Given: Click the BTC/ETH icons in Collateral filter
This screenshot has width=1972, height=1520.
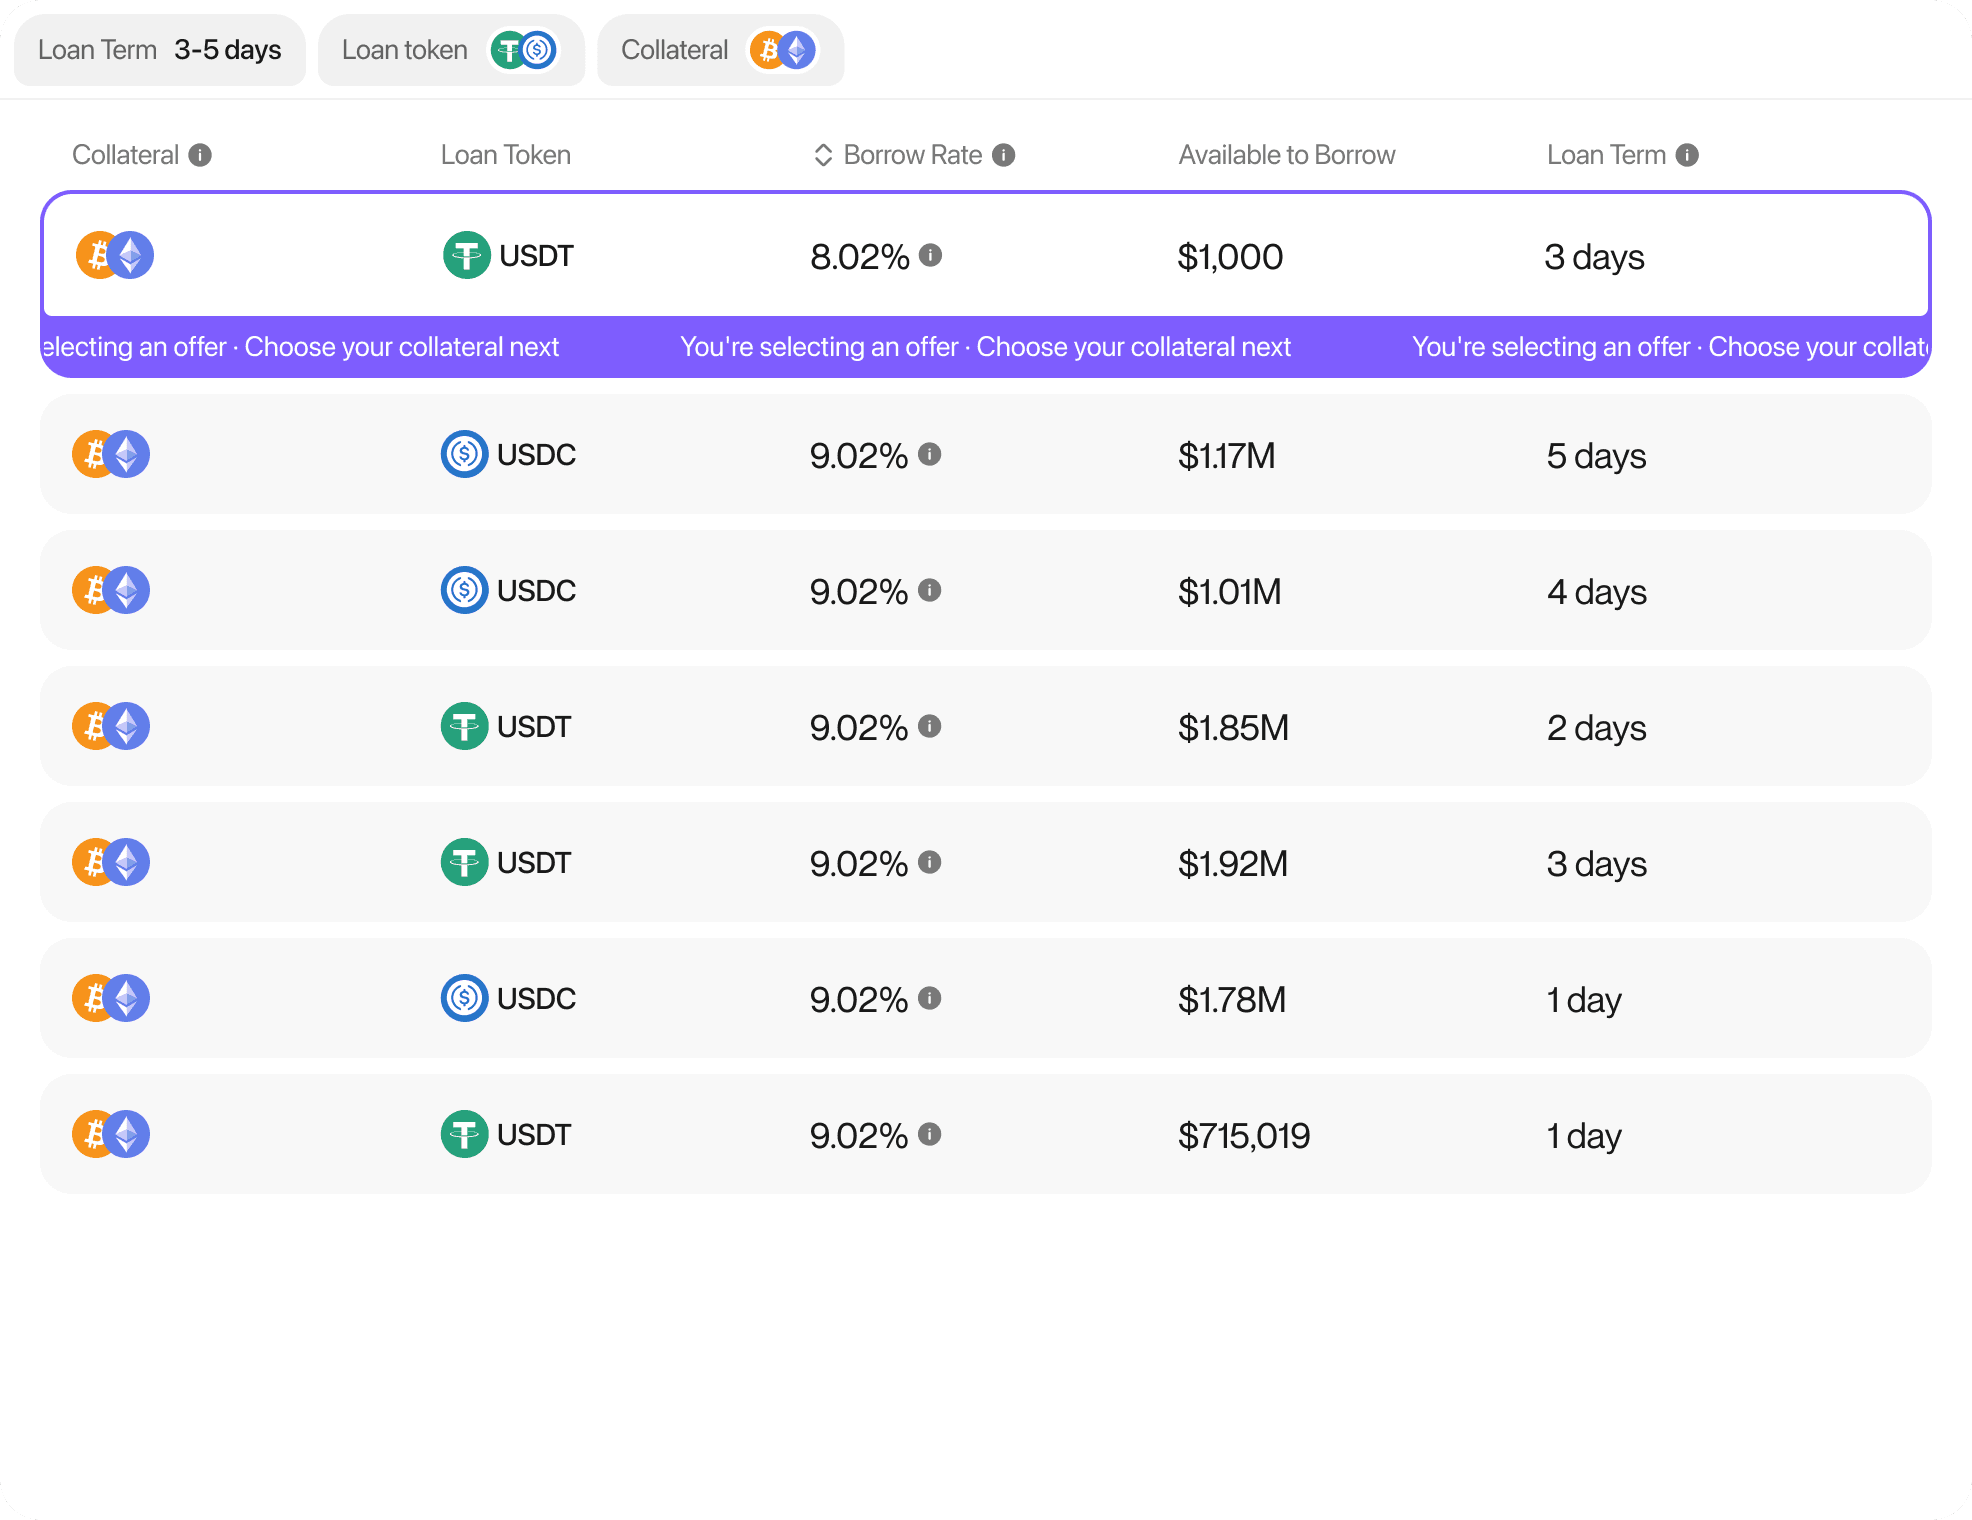Looking at the screenshot, I should (783, 50).
